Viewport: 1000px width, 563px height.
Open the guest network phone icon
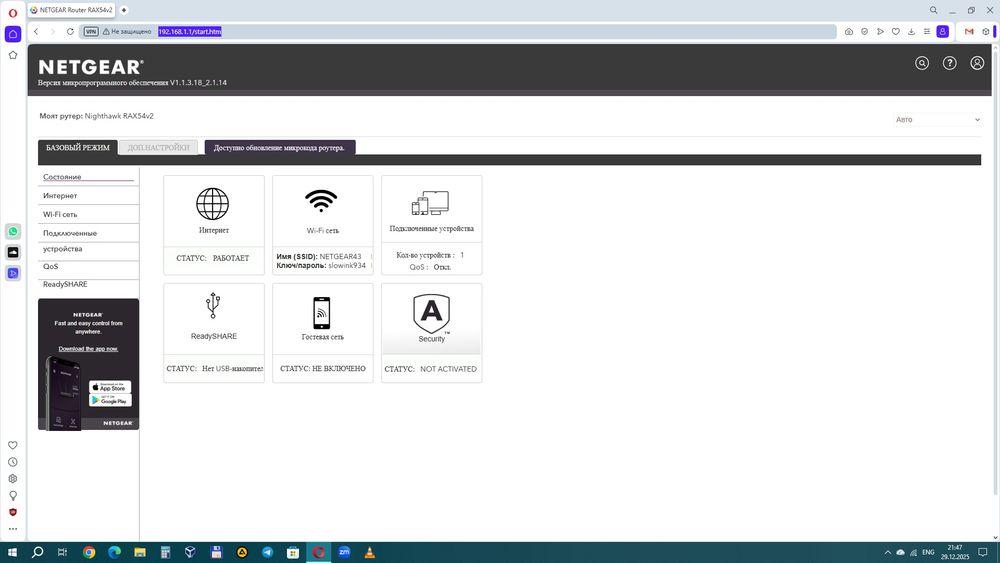[x=321, y=313]
